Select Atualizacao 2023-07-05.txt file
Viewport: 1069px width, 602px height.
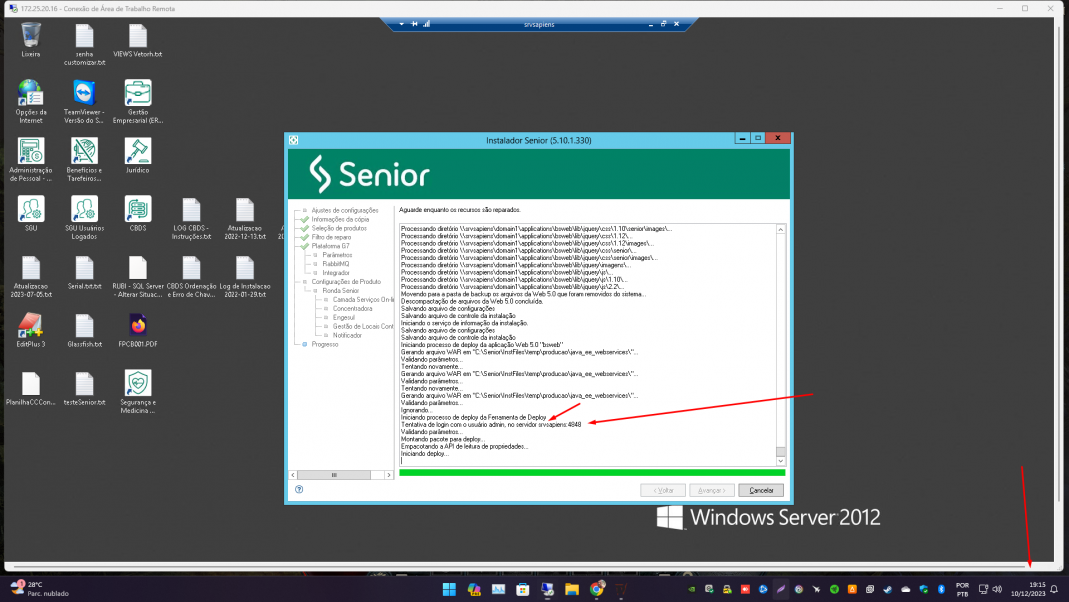pyautogui.click(x=31, y=277)
